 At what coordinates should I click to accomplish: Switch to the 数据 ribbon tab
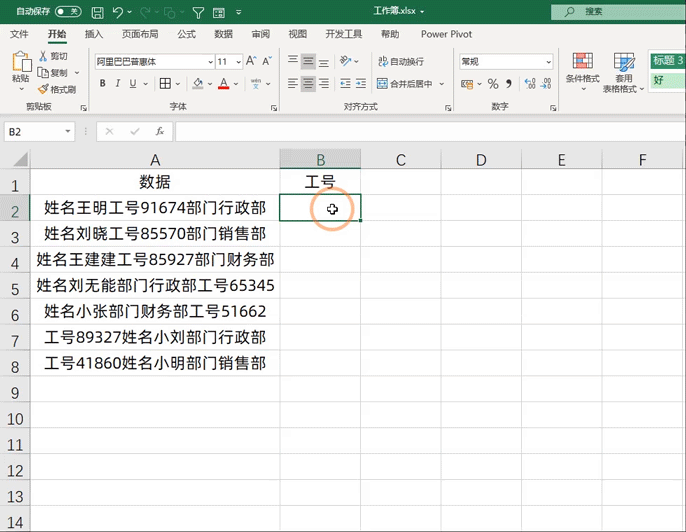(224, 34)
